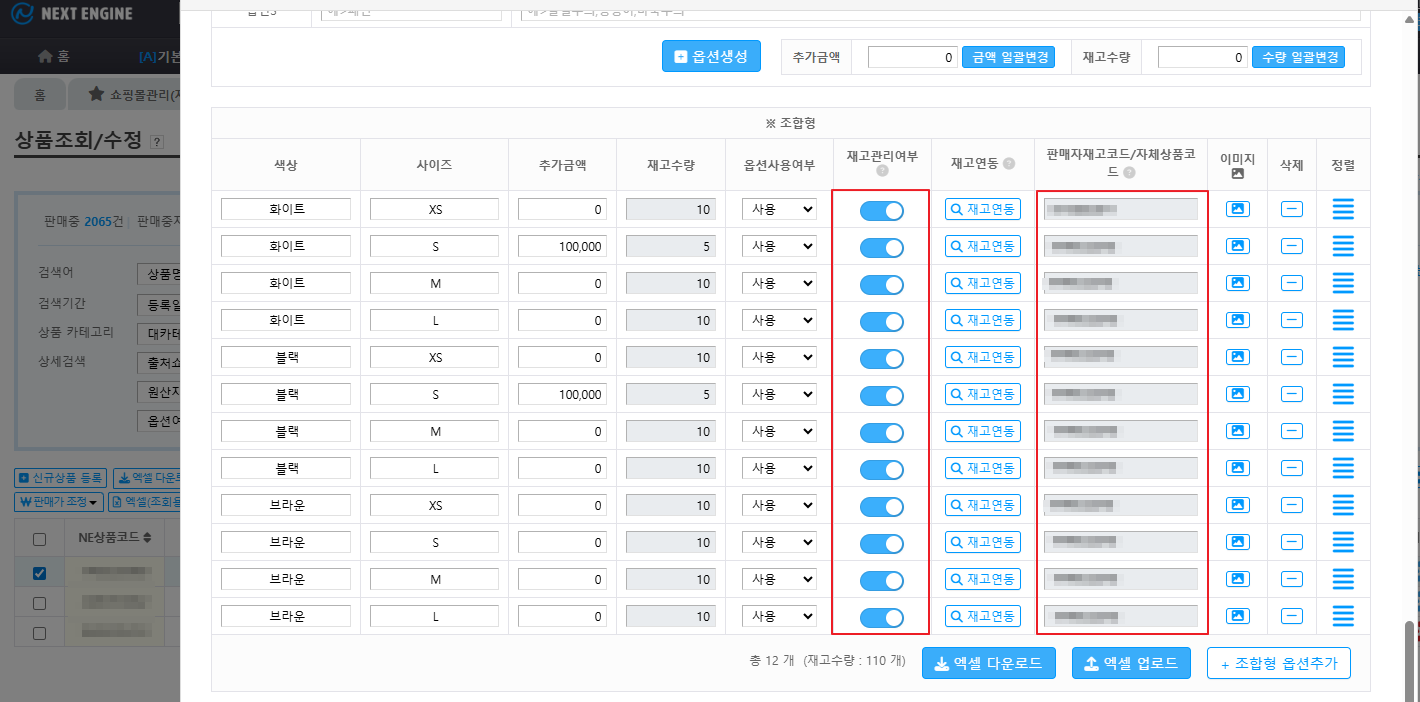Screen dimensions: 1420x702
Task: Delete the 브라운 XS option row
Action: coord(1292,505)
